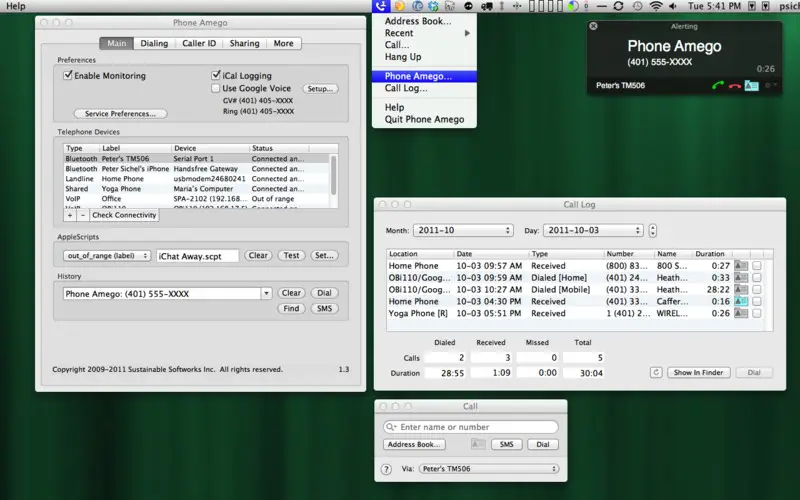Image resolution: width=800 pixels, height=500 pixels.
Task: Click the refresh icon in Call Log
Action: 656,372
